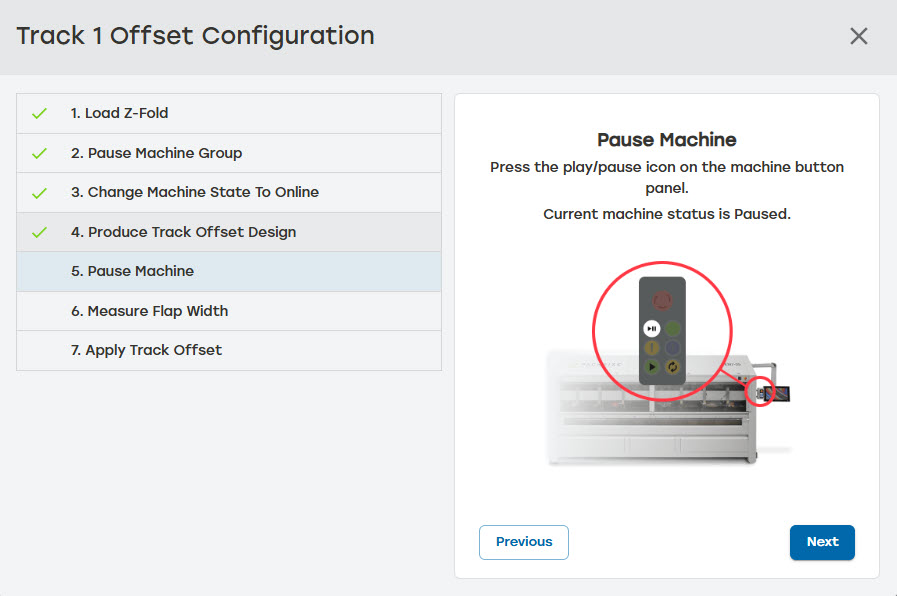
Task: Open step 2. Pause Machine Group
Action: tap(156, 153)
